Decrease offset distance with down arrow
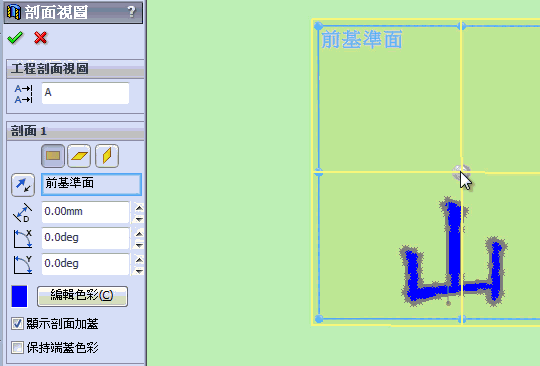540x366 pixels. tap(139, 219)
